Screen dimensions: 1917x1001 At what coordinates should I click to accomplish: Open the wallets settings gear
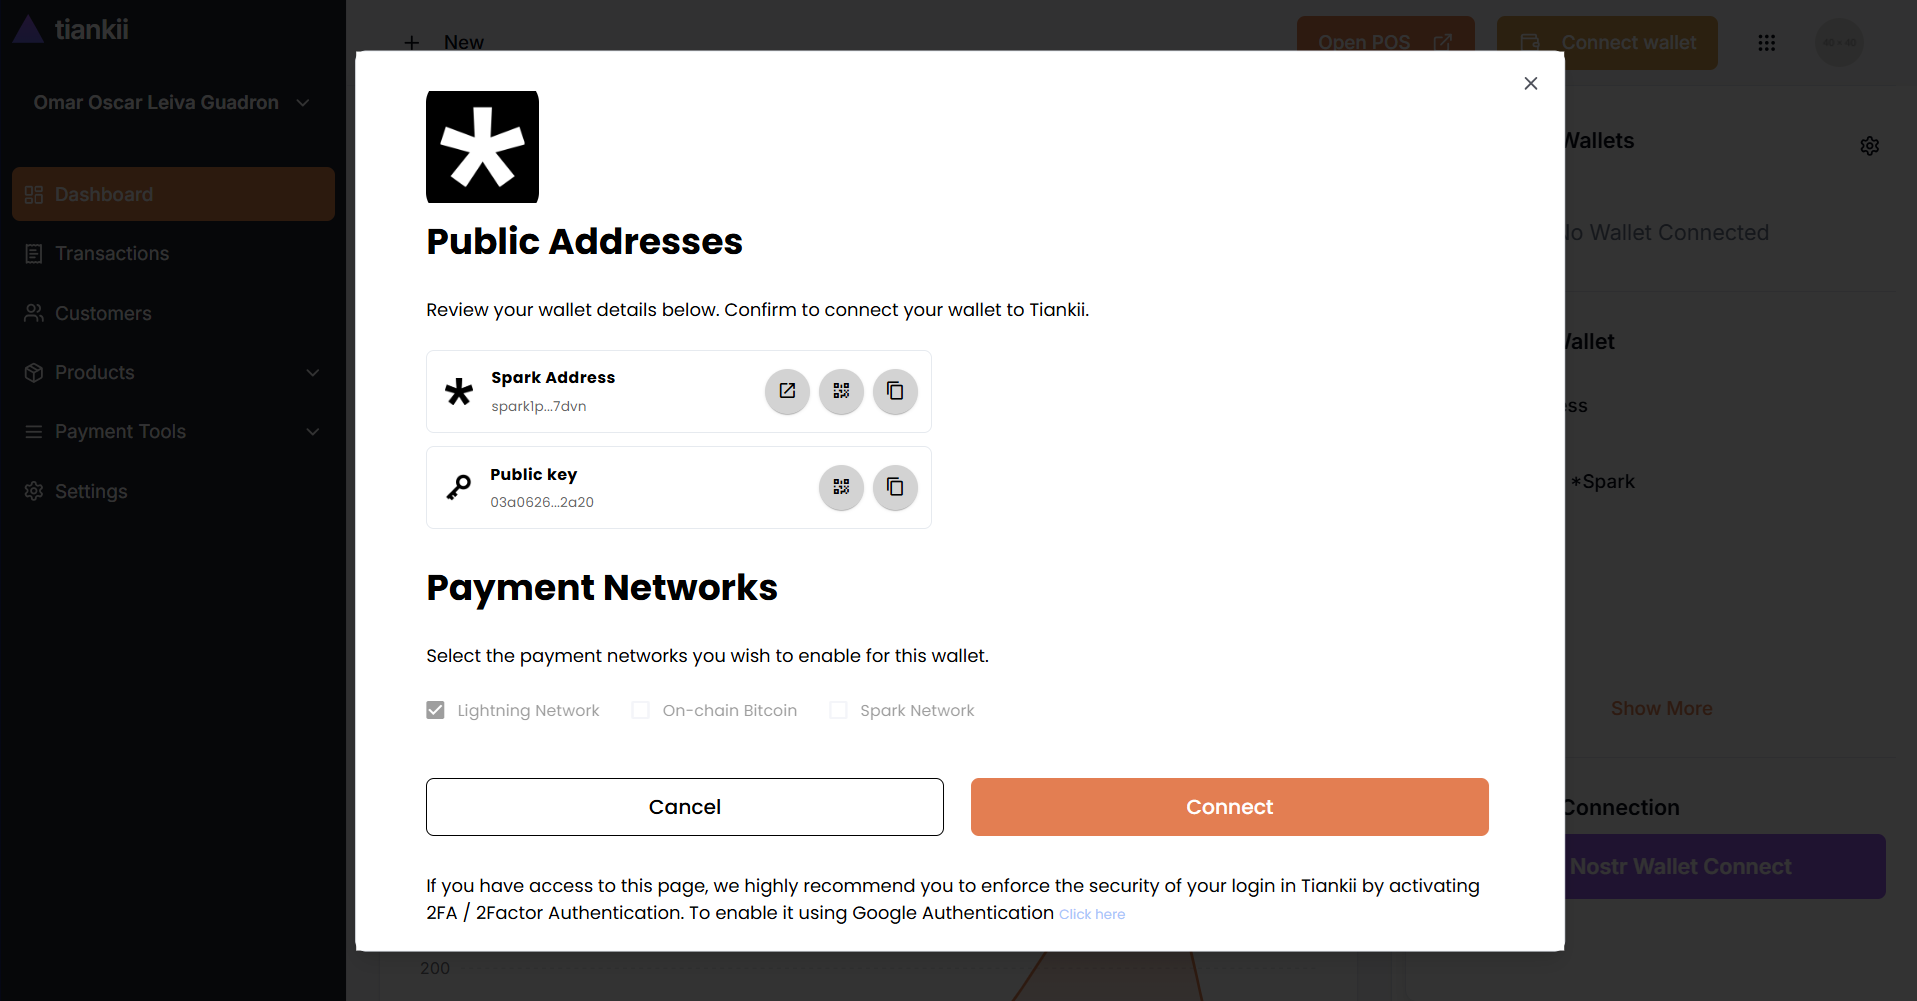[1869, 146]
